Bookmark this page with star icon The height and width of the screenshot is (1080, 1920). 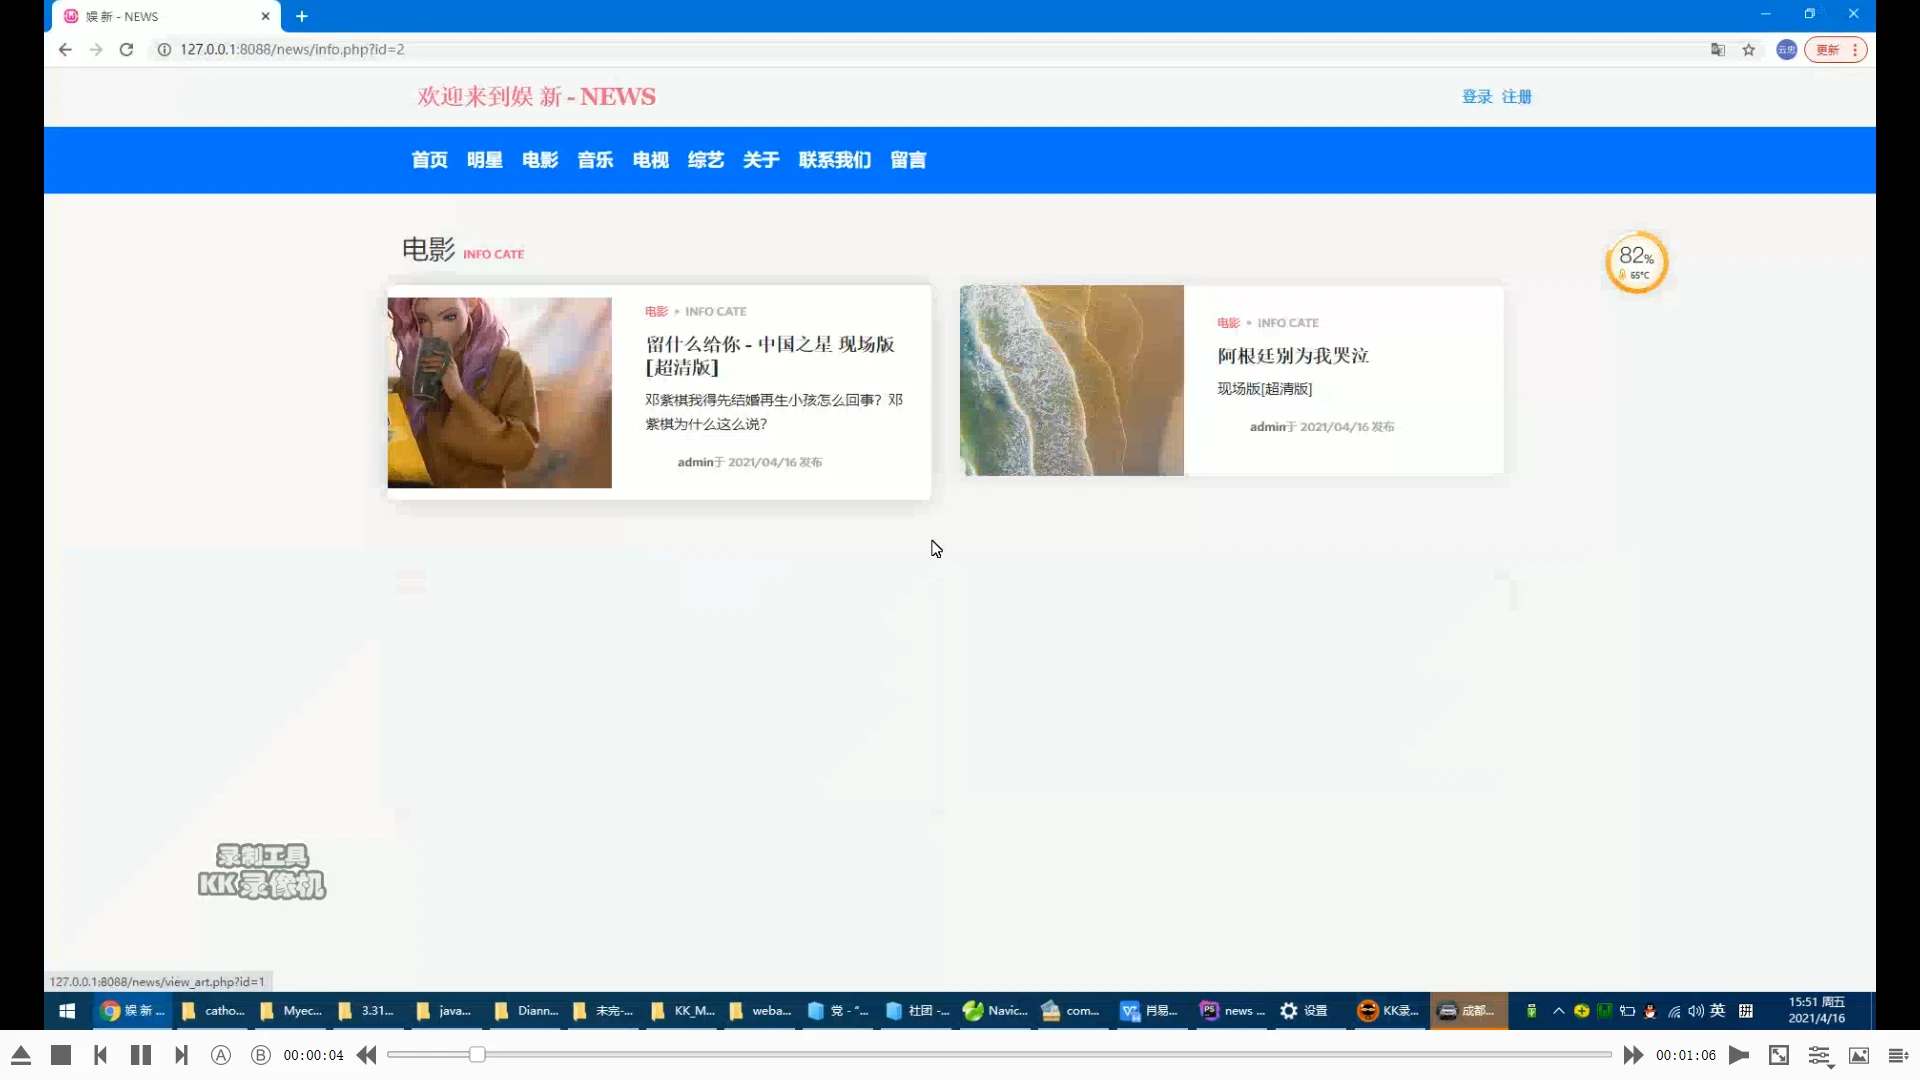(x=1749, y=50)
